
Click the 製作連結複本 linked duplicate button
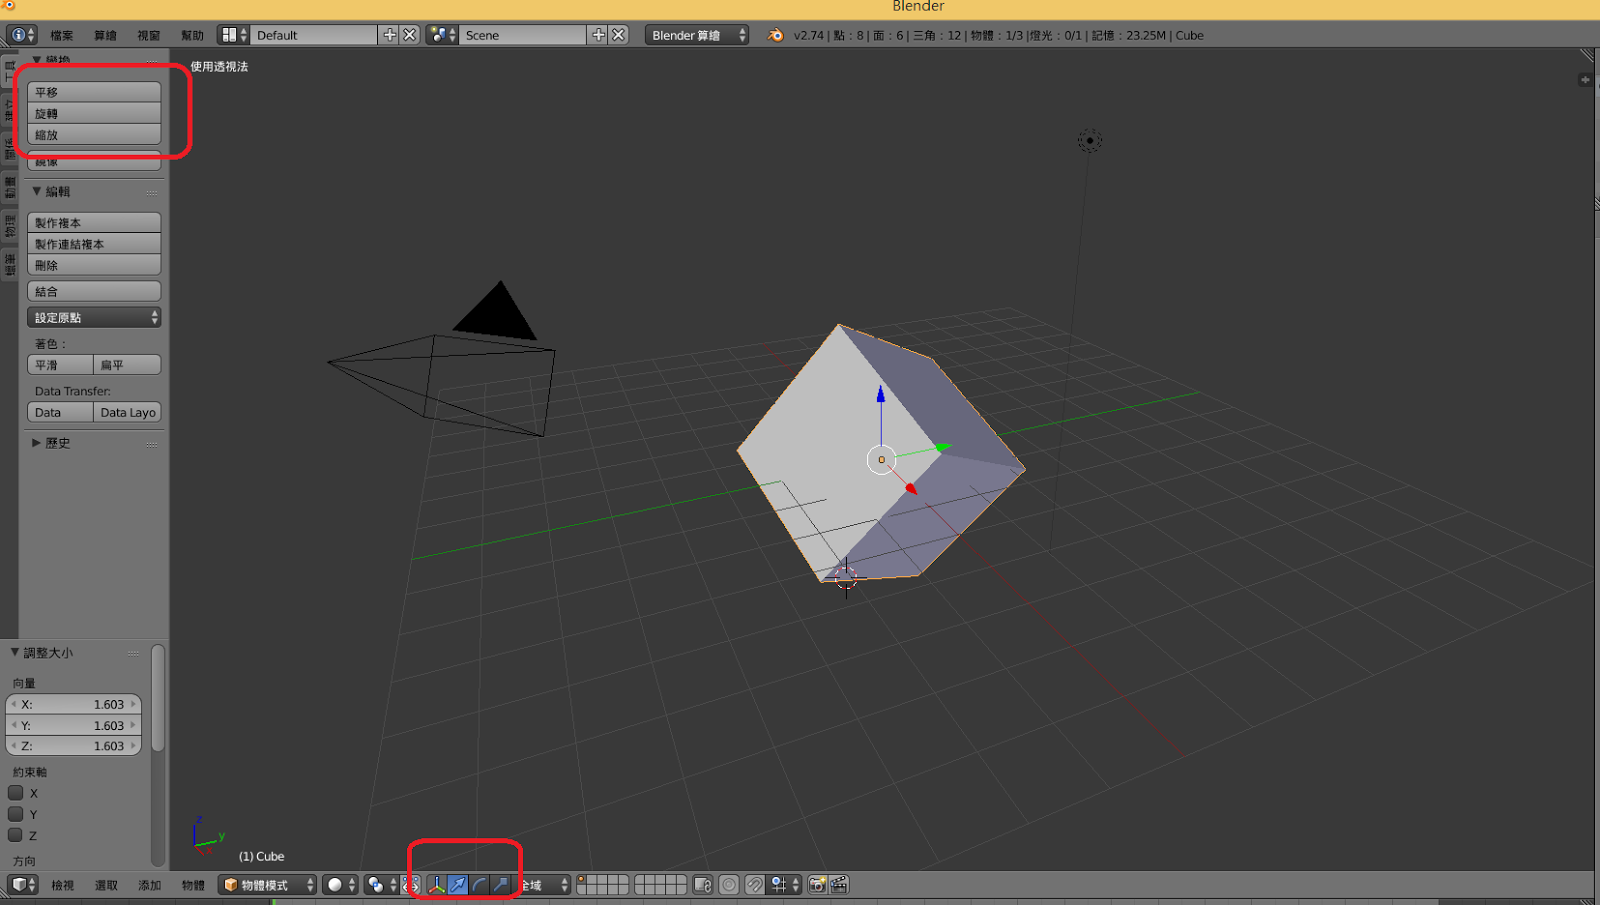tap(94, 244)
